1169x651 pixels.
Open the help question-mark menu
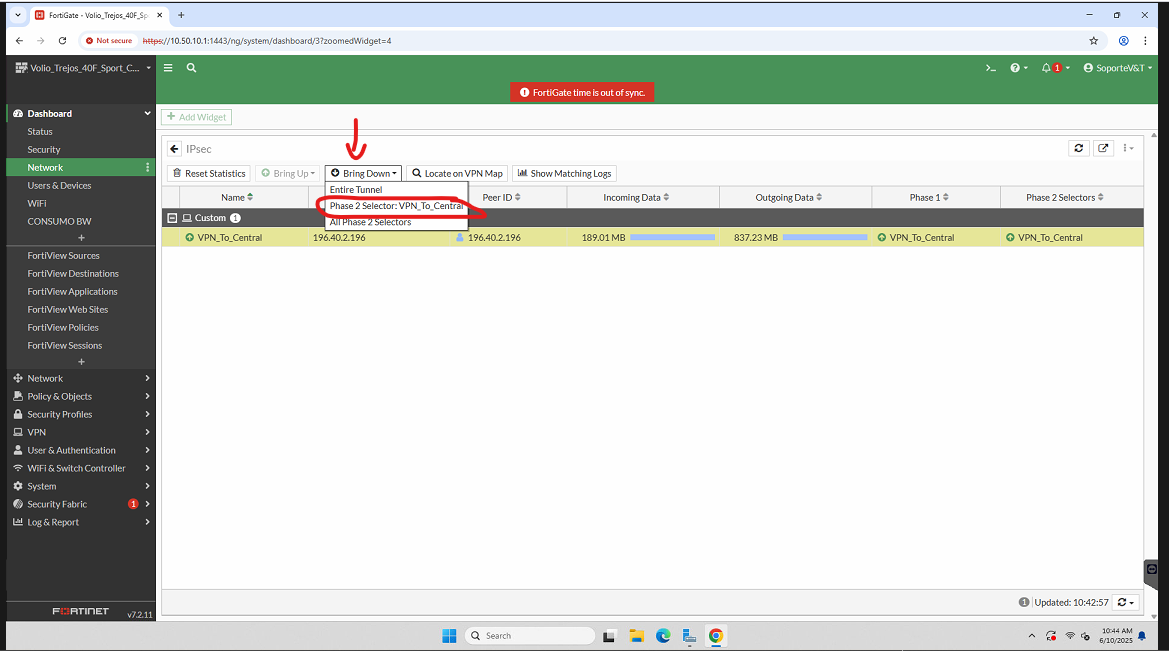(1018, 68)
